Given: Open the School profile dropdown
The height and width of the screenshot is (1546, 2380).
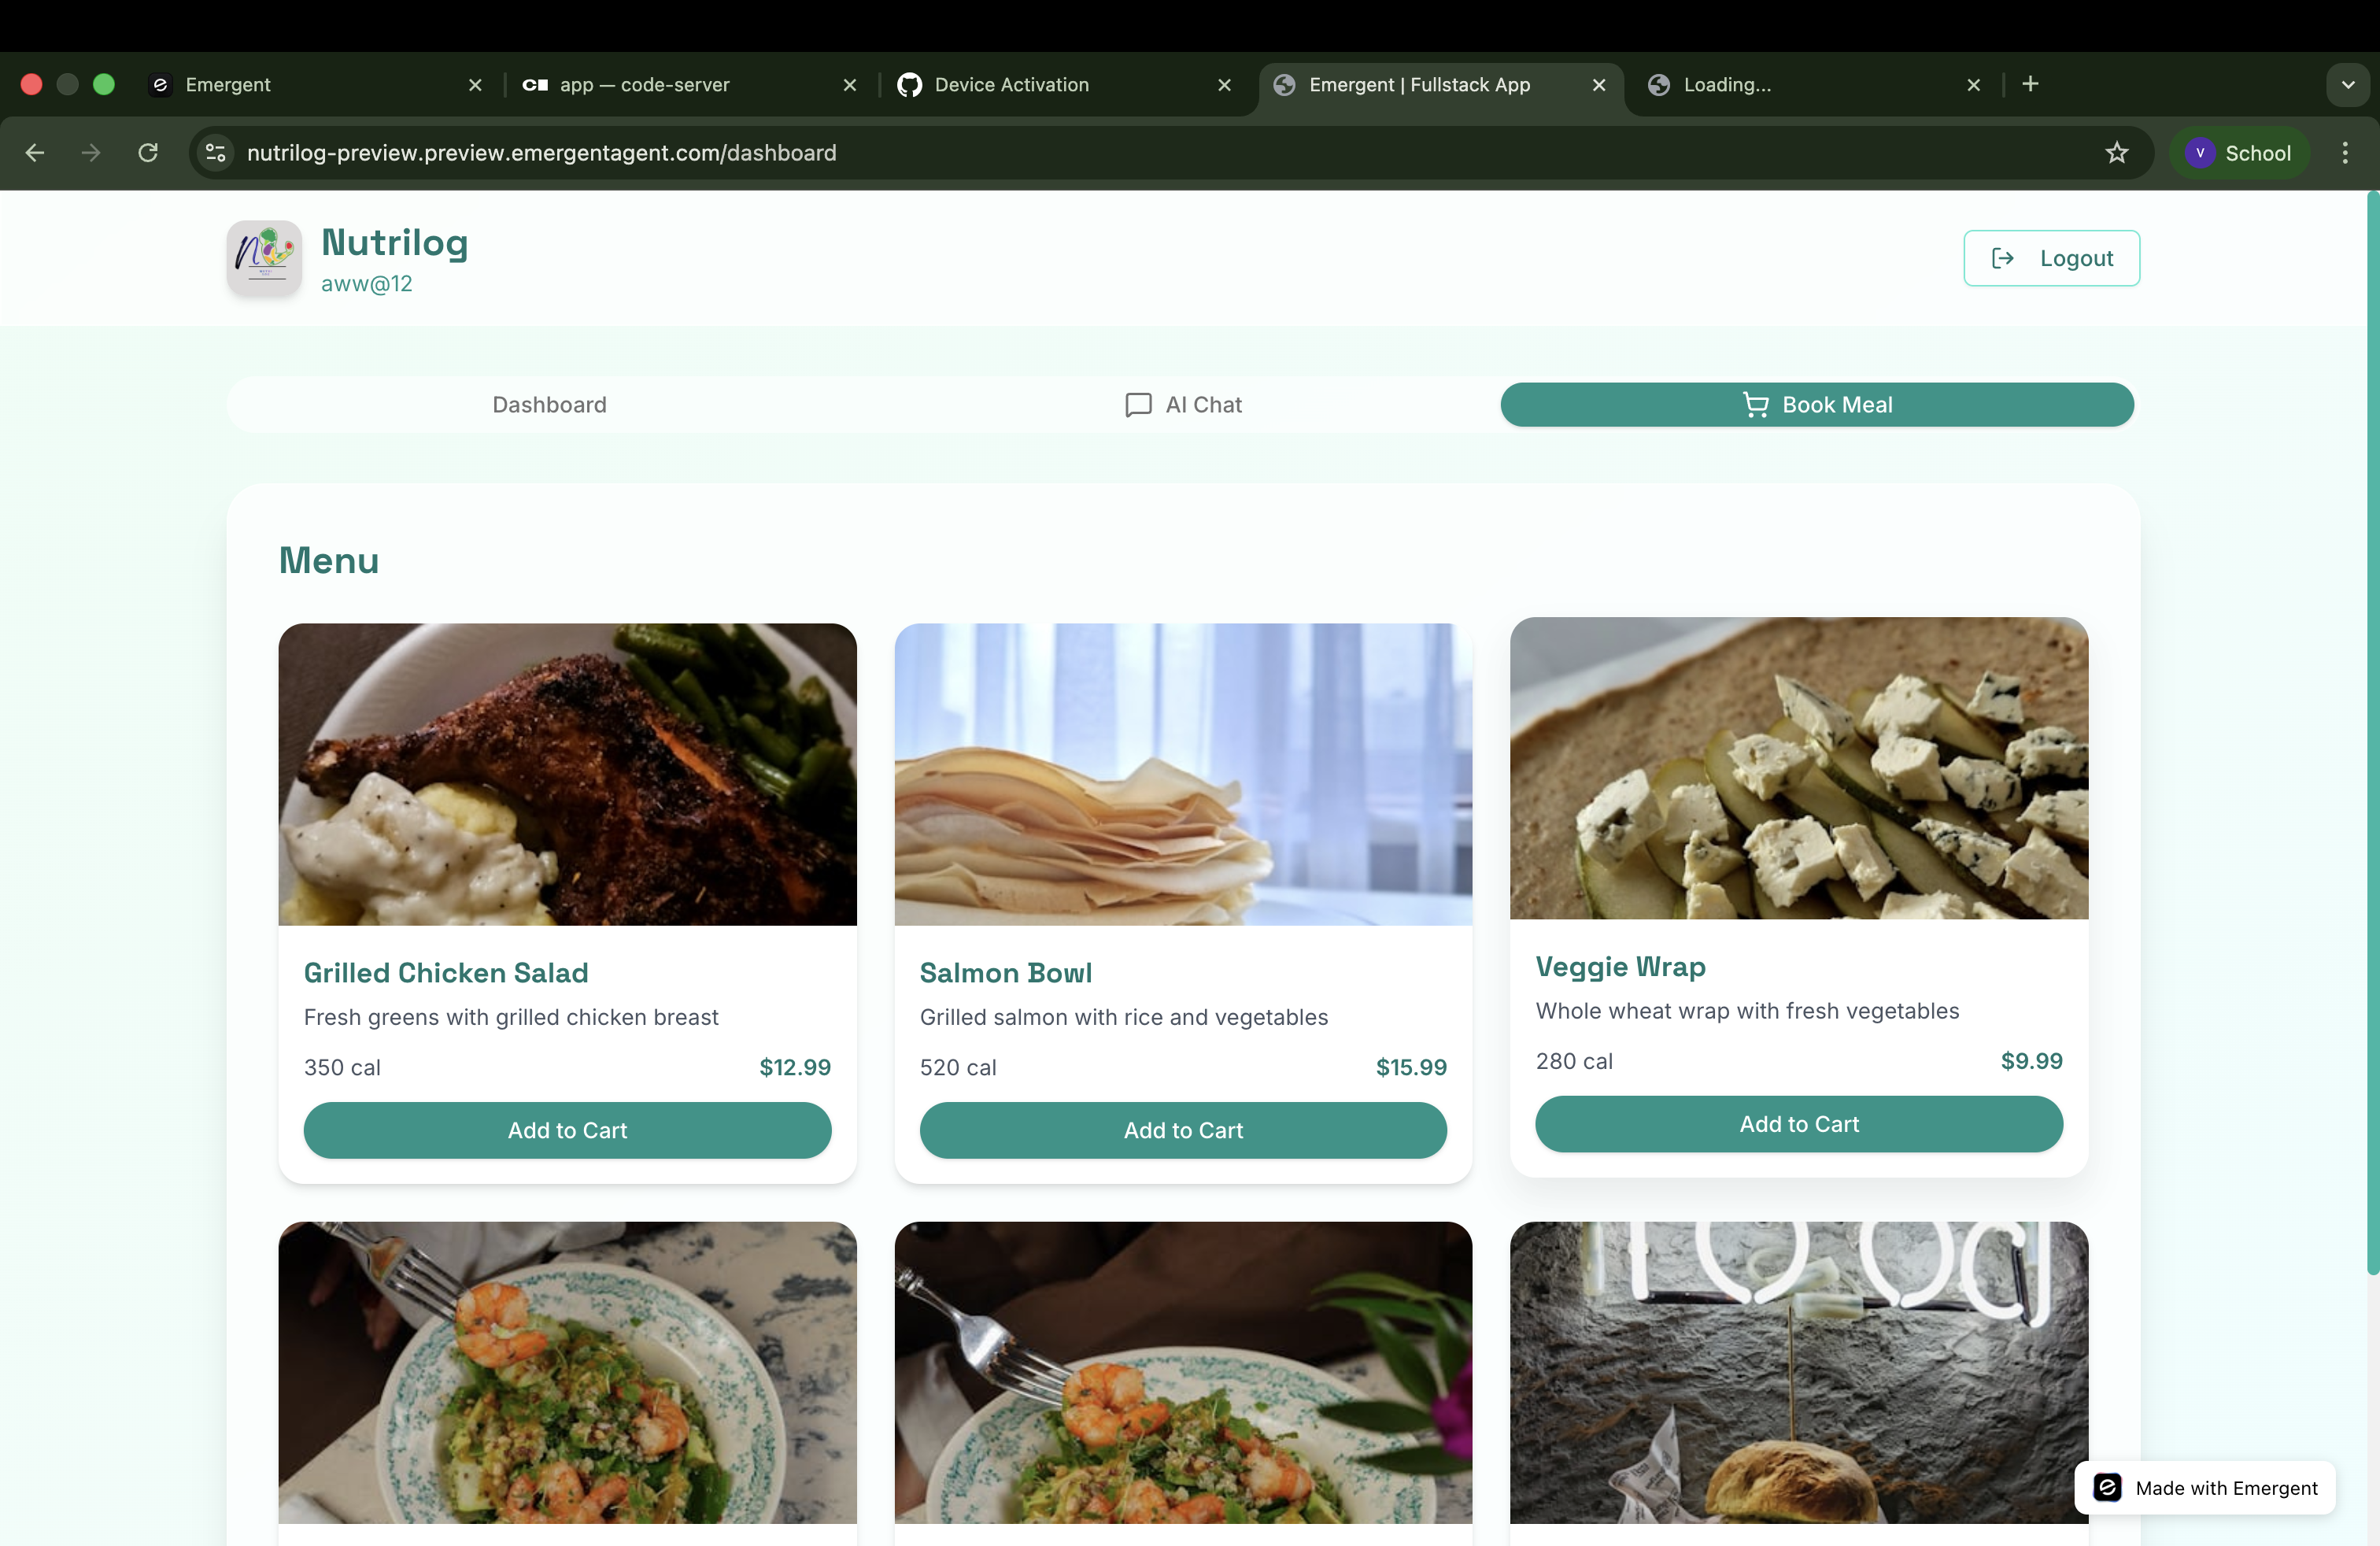Looking at the screenshot, I should pos(2240,152).
